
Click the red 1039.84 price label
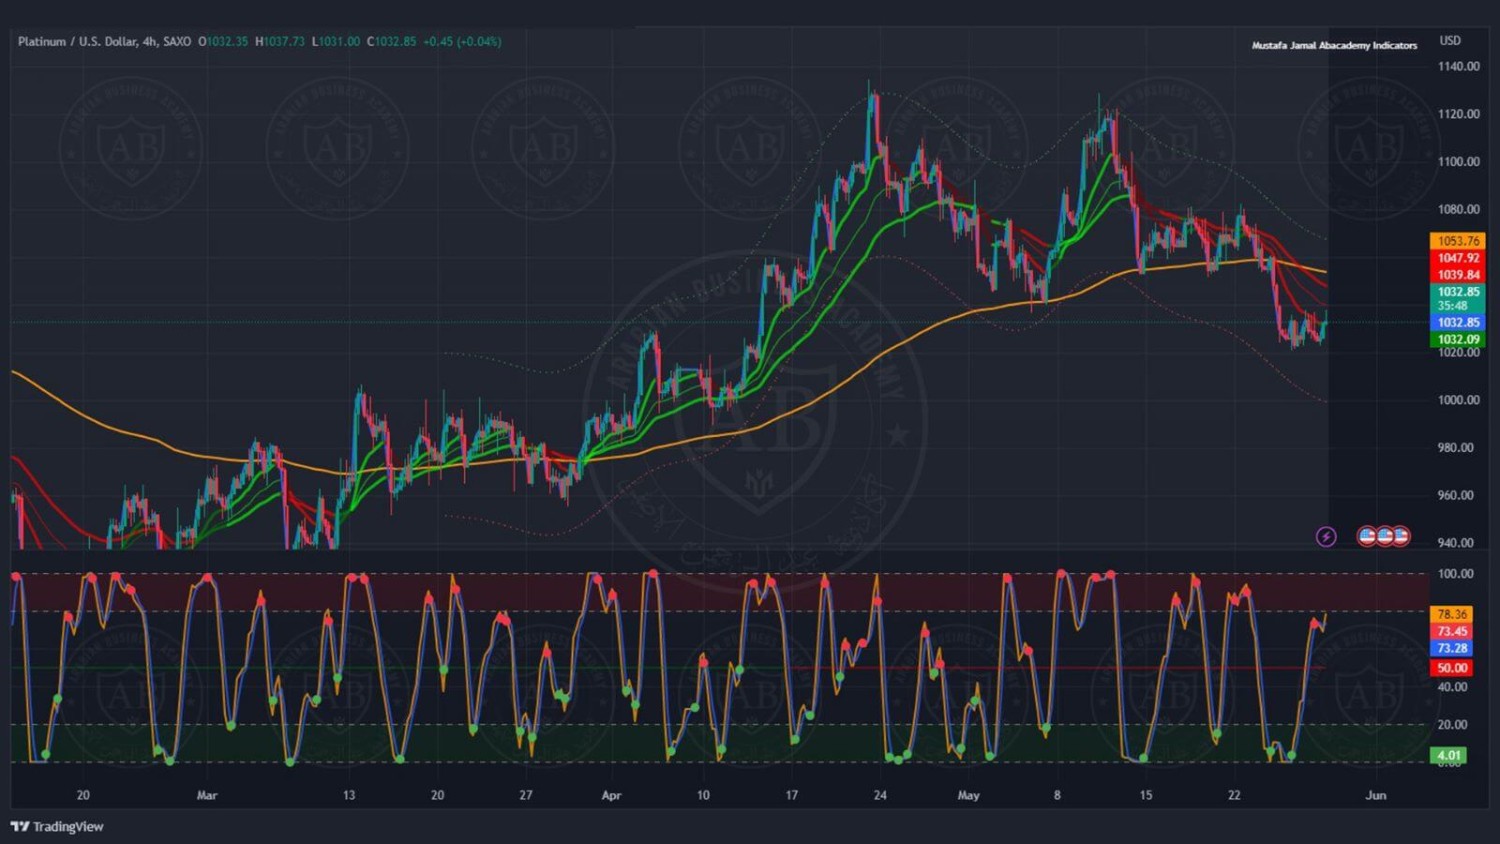pos(1457,275)
